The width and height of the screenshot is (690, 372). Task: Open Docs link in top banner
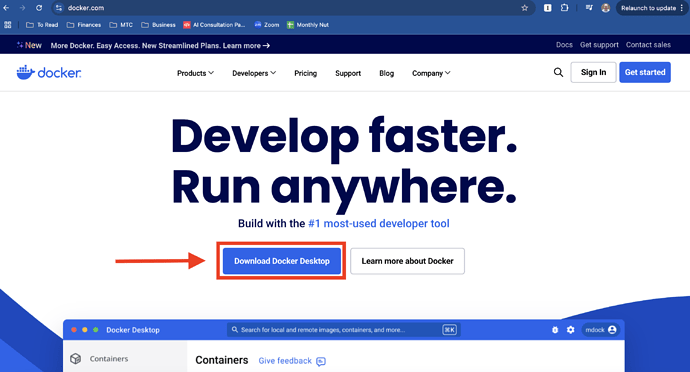pyautogui.click(x=564, y=45)
